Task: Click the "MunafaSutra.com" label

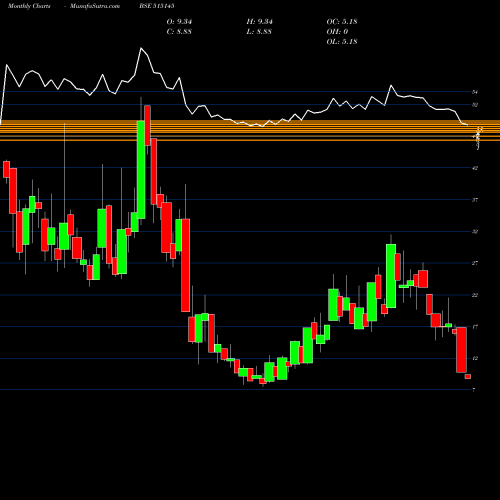Action: pos(95,6)
